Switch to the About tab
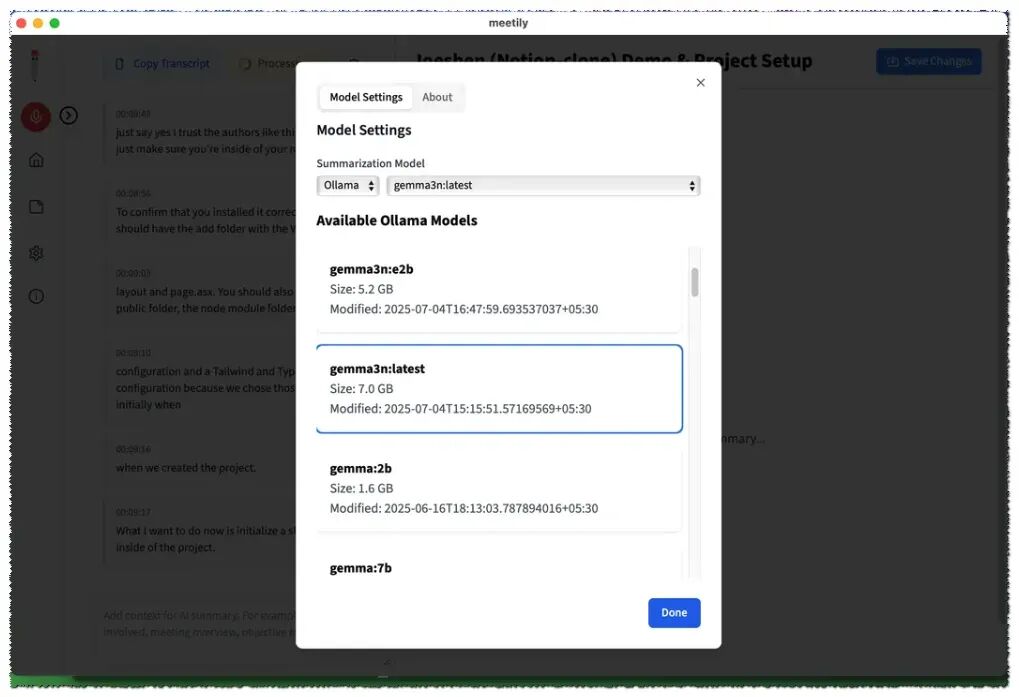Image resolution: width=1019 pixels, height=697 pixels. point(437,97)
